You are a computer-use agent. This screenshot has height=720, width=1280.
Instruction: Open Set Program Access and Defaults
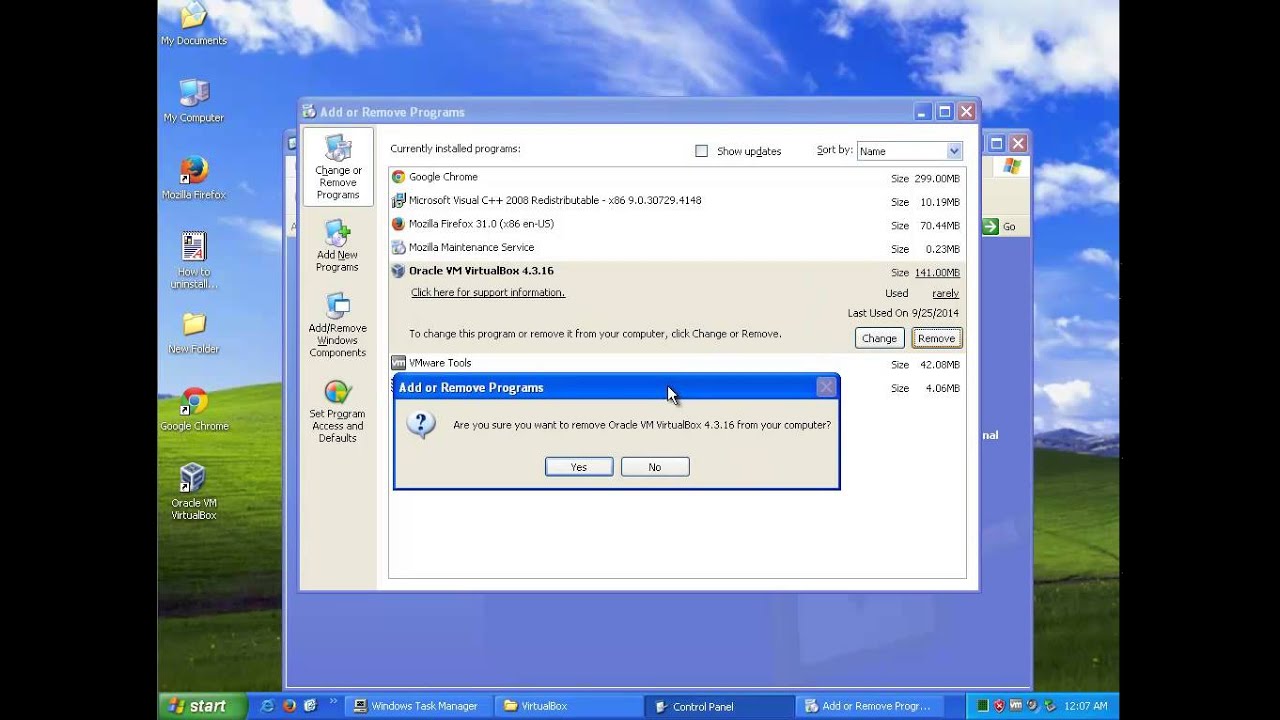point(338,411)
